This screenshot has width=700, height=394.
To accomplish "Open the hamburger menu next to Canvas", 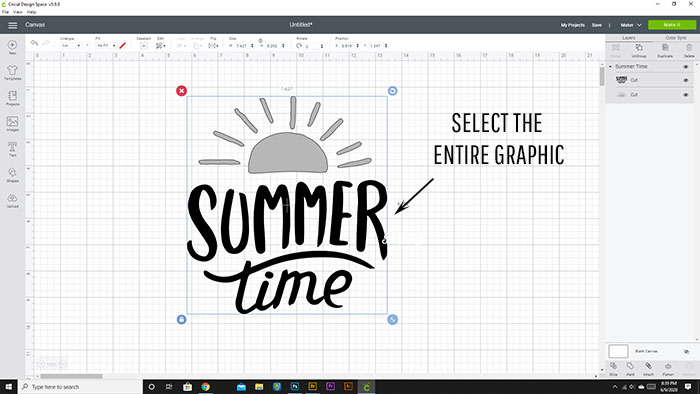I will [x=12, y=25].
